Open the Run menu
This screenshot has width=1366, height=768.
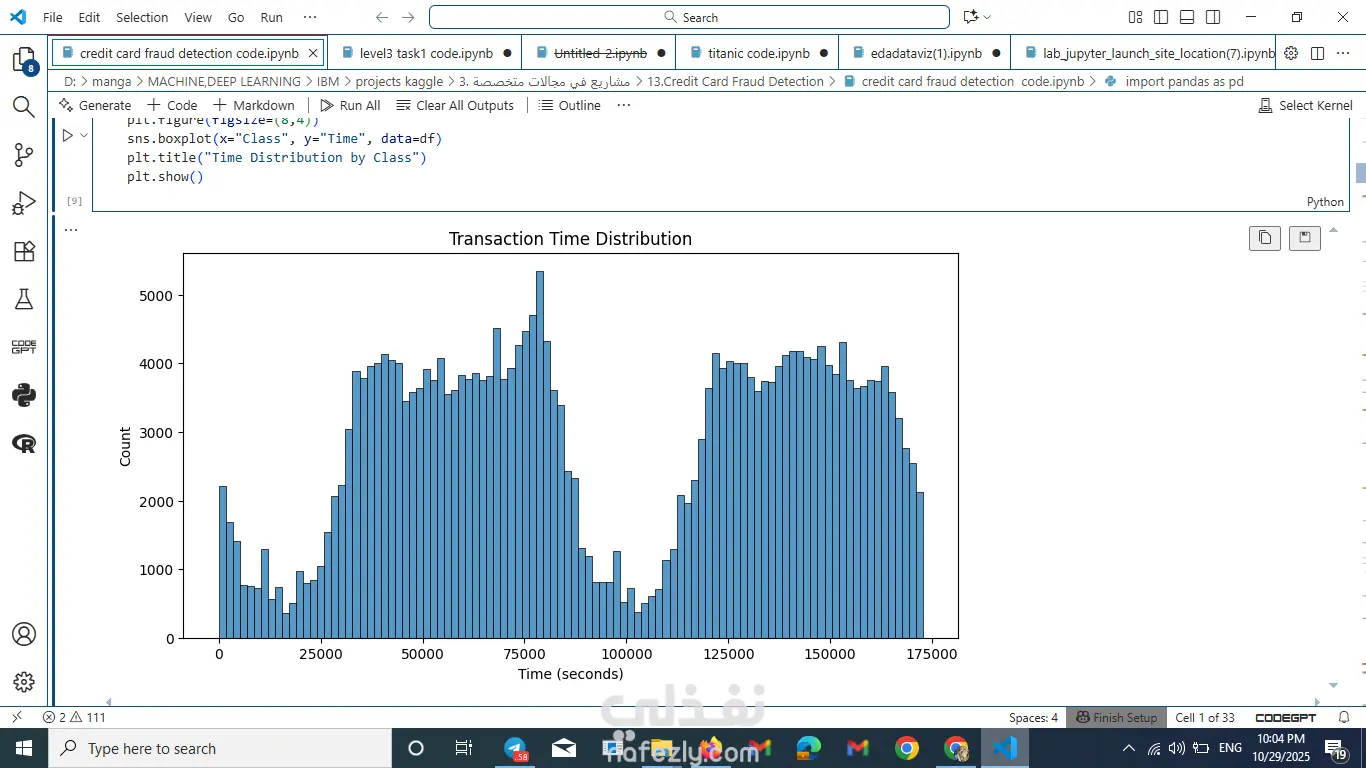click(x=271, y=17)
